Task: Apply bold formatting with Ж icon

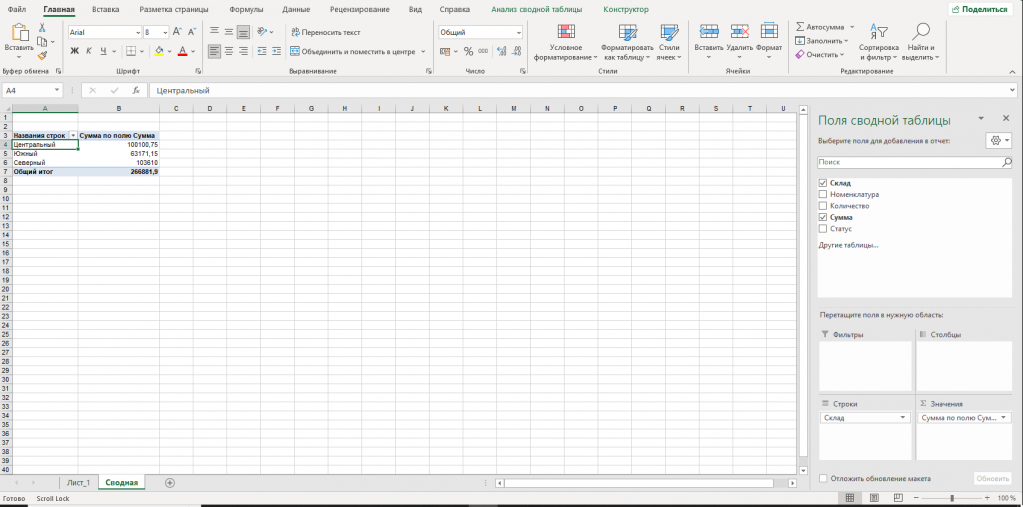Action: pos(74,51)
